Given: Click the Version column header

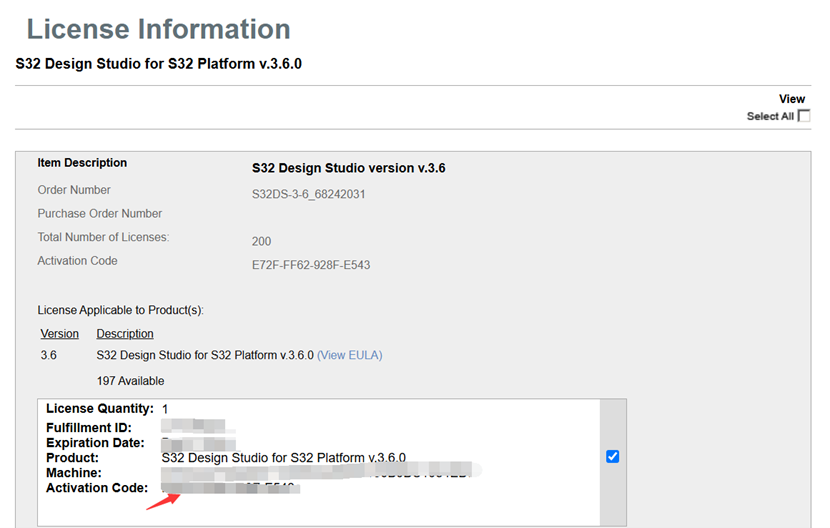Looking at the screenshot, I should pyautogui.click(x=58, y=334).
